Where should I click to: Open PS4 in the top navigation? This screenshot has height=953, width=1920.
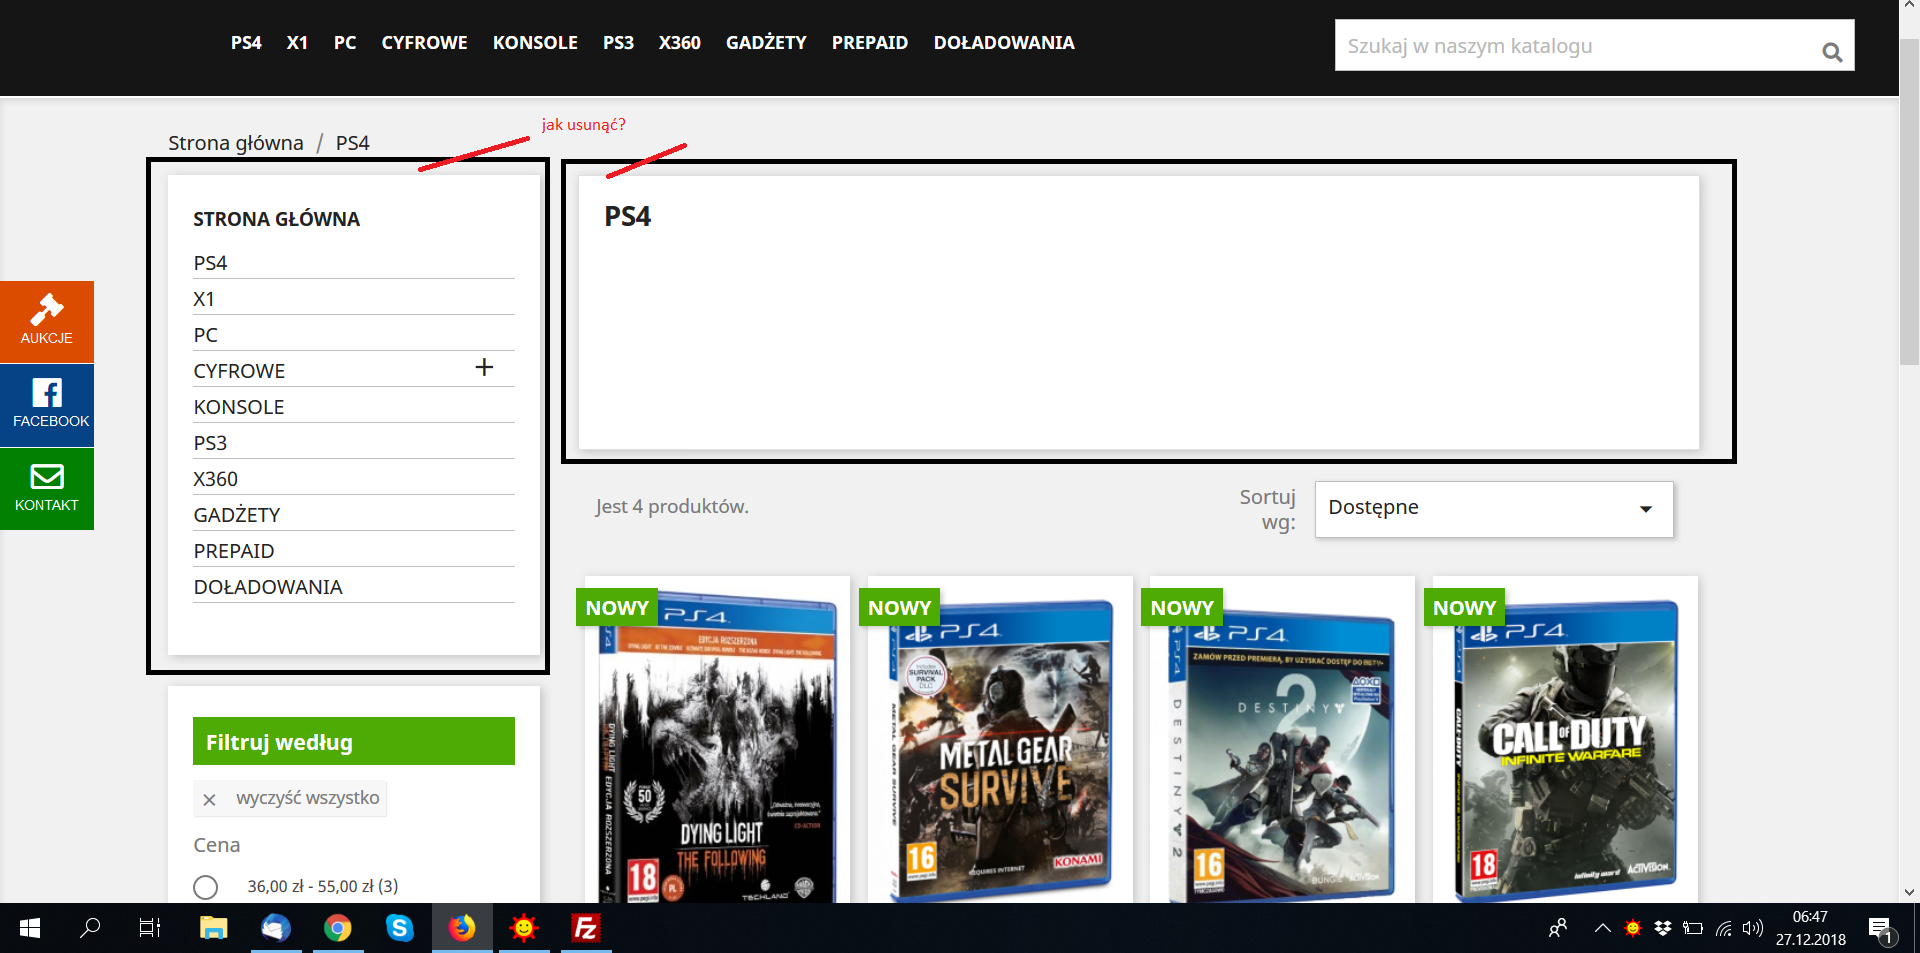click(246, 43)
